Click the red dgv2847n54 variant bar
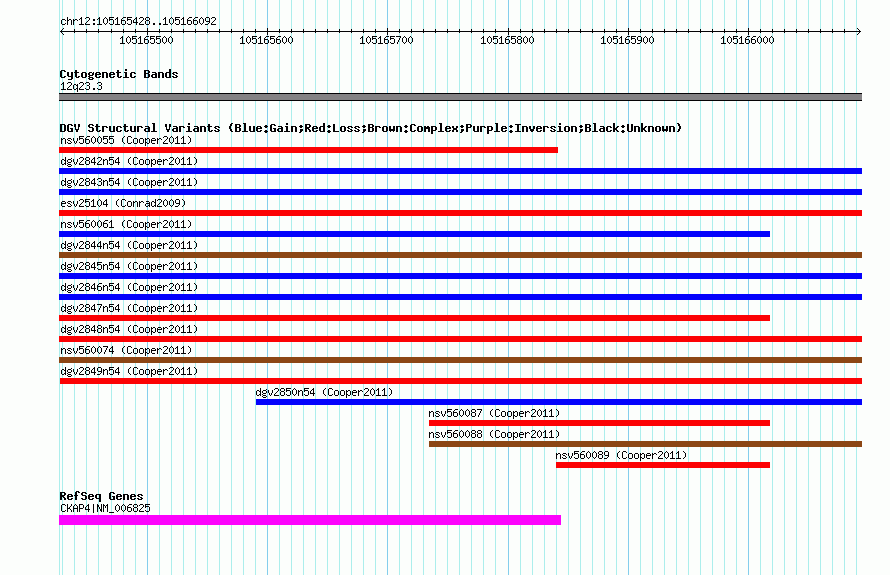Image resolution: width=890 pixels, height=575 pixels. tap(414, 318)
